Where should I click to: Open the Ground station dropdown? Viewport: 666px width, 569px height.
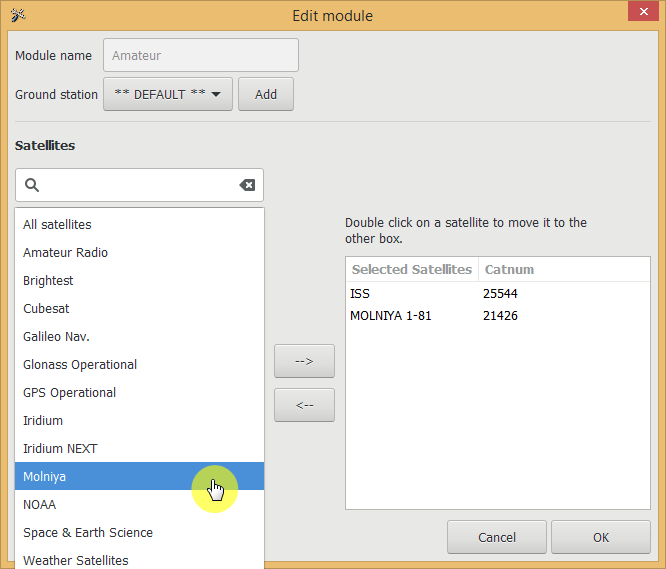coord(168,94)
